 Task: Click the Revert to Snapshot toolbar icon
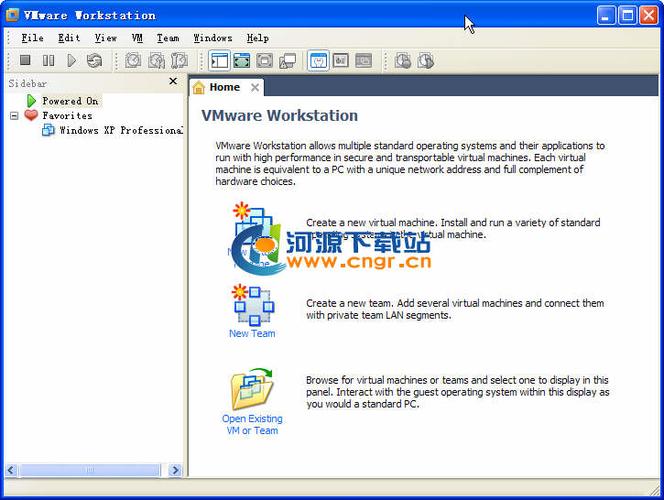click(x=156, y=61)
